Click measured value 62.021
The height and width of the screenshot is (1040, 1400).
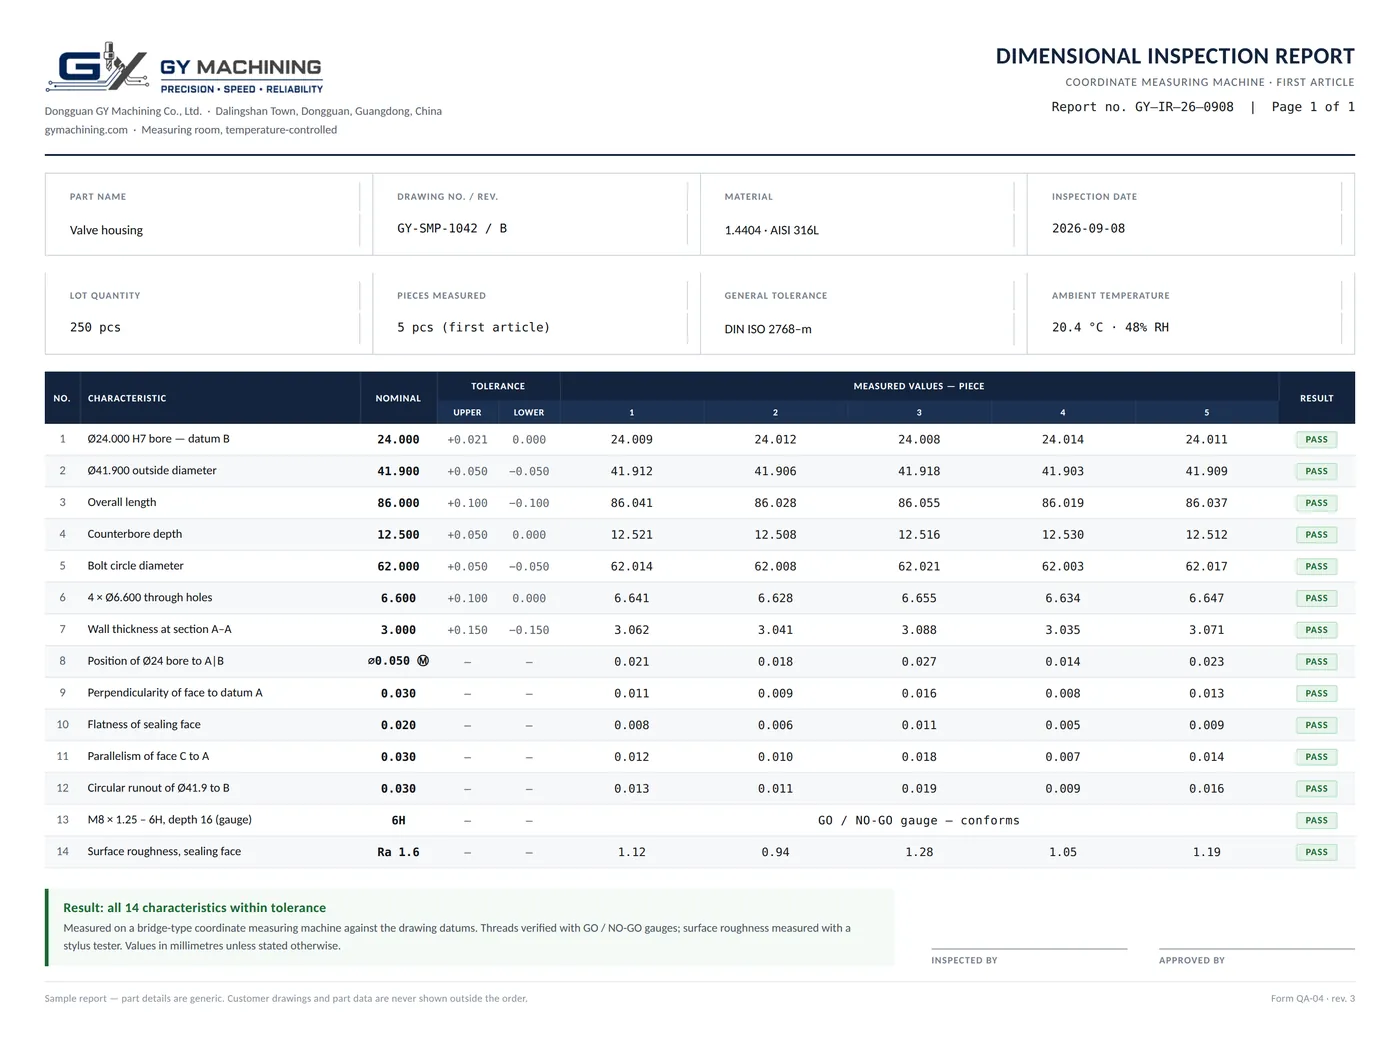(x=919, y=567)
